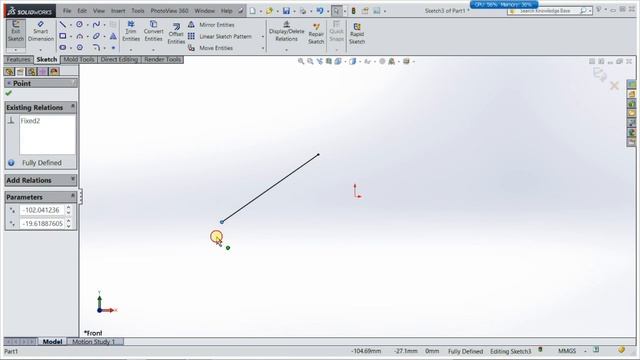This screenshot has height=360, width=640.
Task: Select the Circle sketch tool
Action: 79,24
